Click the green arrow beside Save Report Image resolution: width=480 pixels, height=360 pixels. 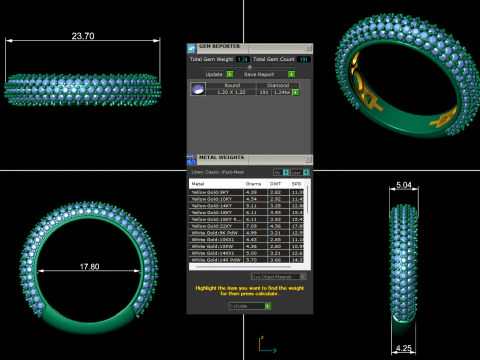292,74
